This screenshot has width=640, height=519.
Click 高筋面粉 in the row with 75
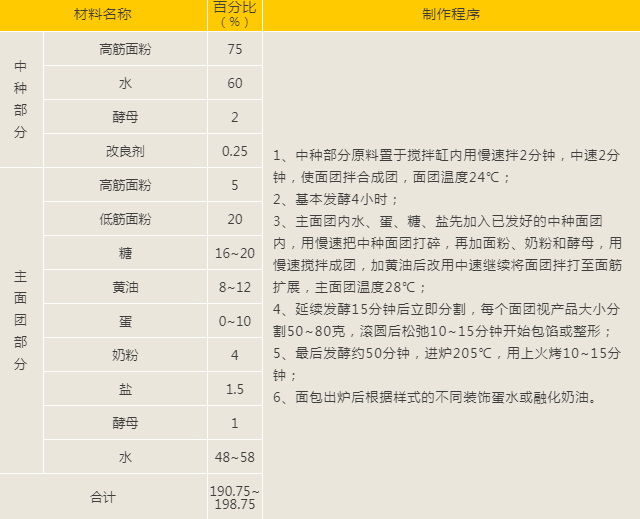pyautogui.click(x=125, y=49)
